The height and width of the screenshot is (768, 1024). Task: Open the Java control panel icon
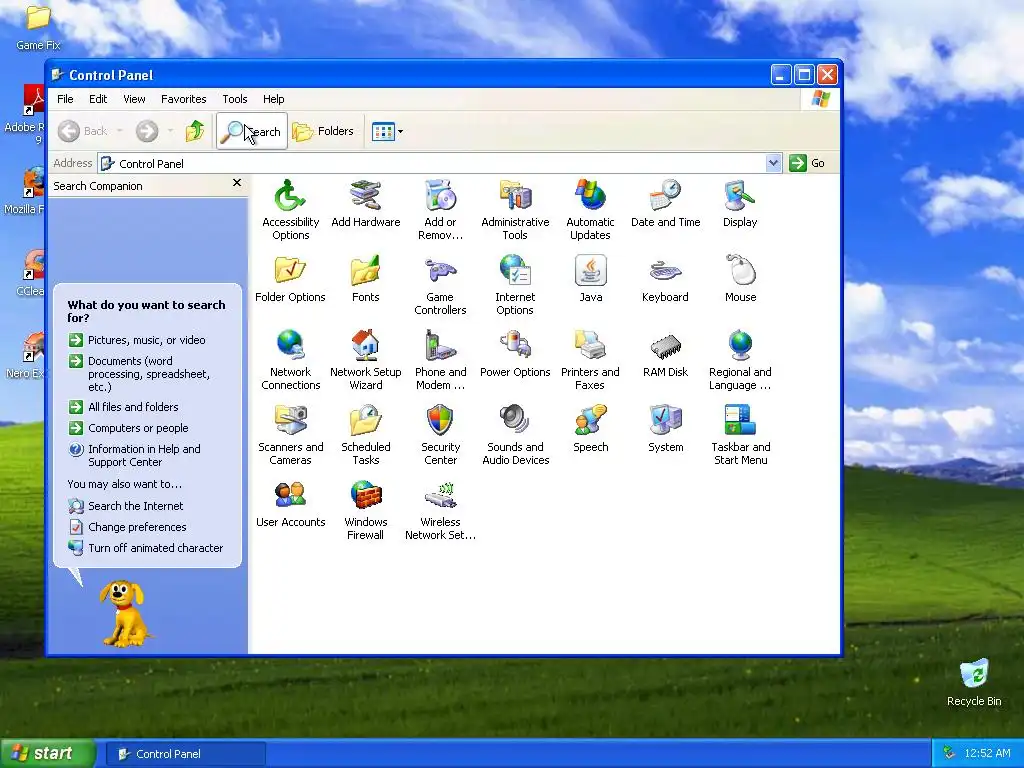[x=590, y=278]
